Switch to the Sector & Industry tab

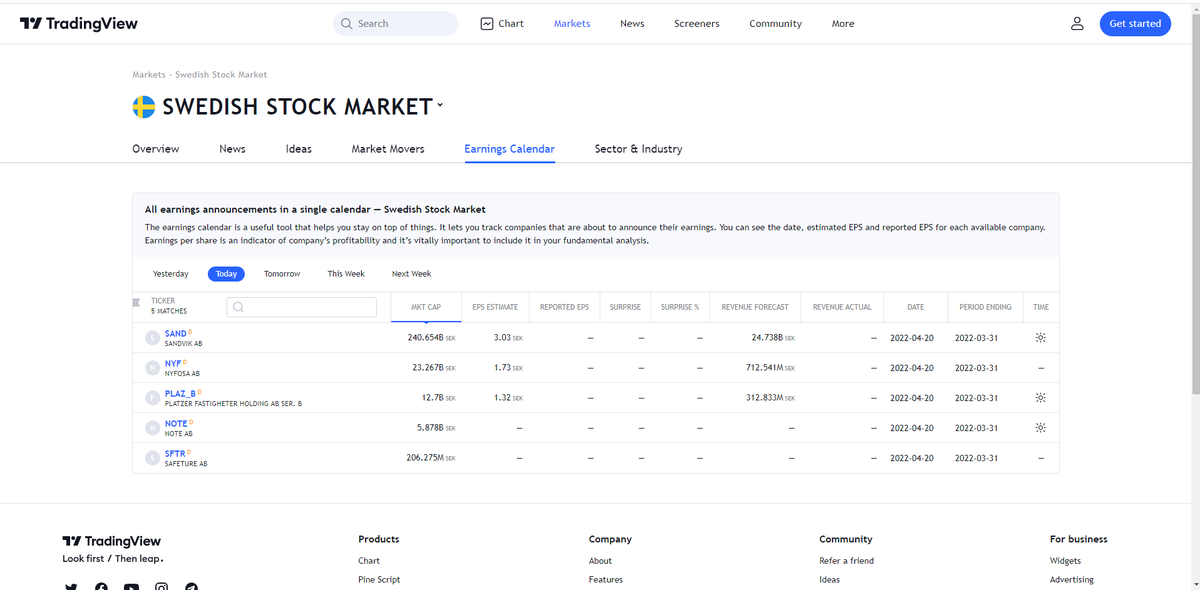(638, 149)
